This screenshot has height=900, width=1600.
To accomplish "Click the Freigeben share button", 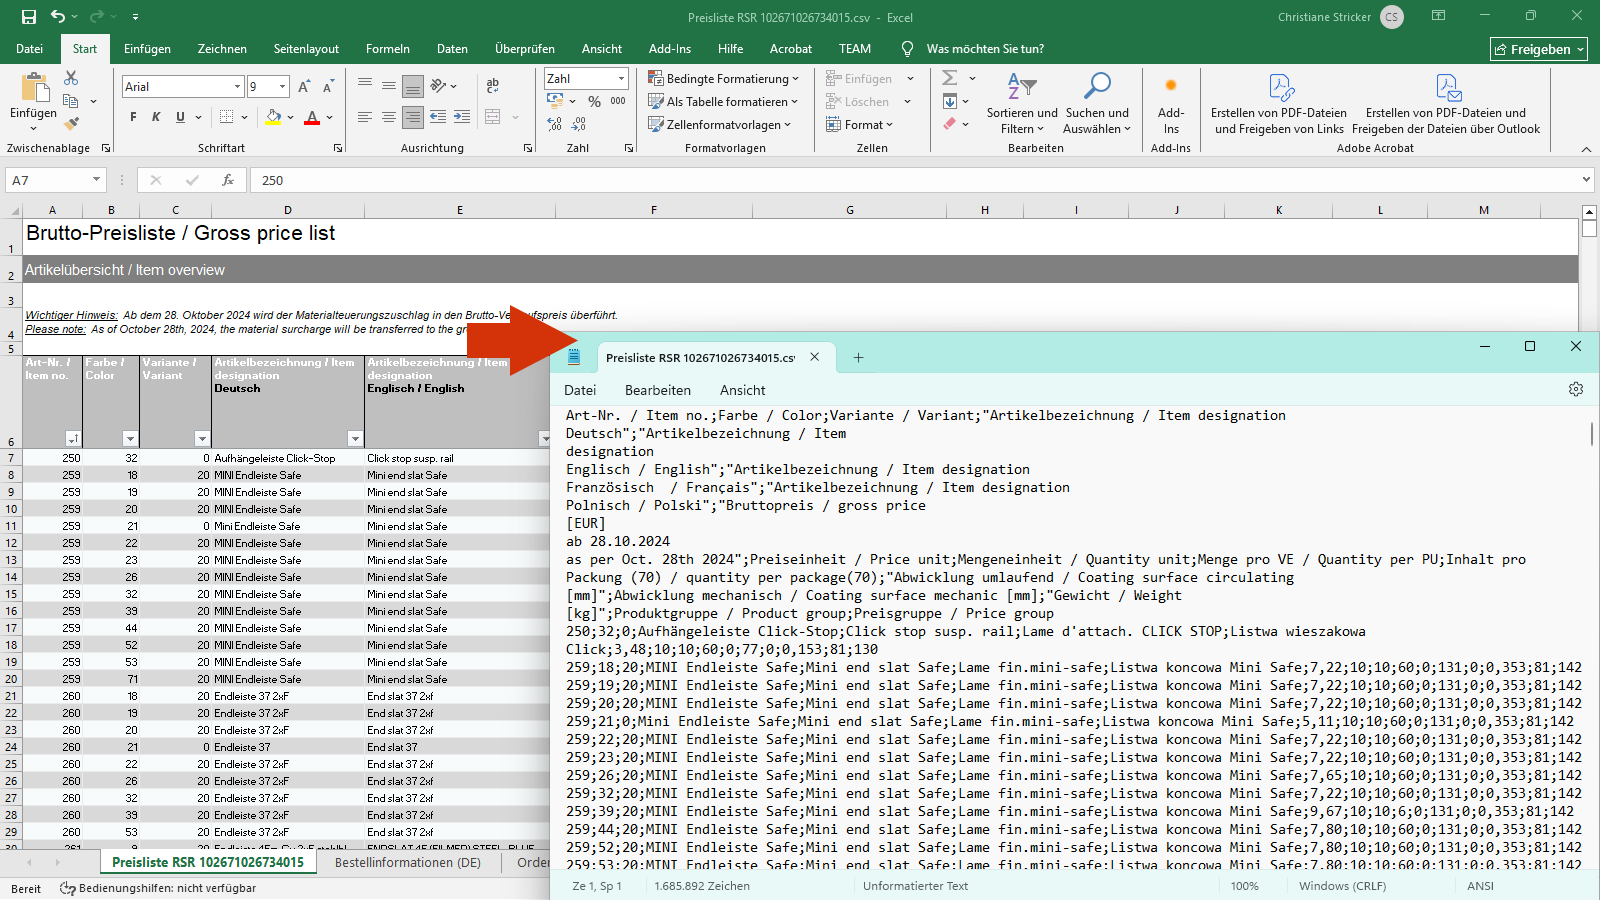I will [1538, 49].
